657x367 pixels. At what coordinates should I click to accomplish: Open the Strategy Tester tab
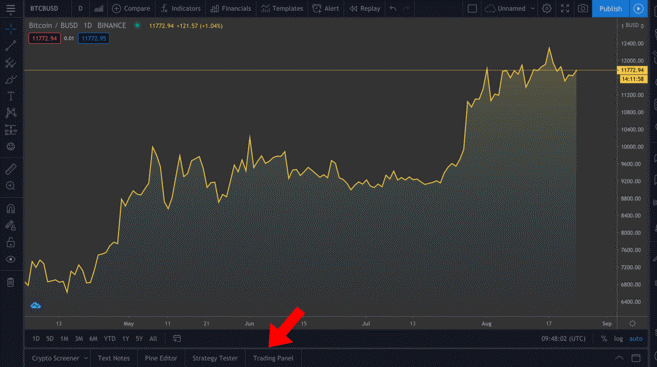215,358
